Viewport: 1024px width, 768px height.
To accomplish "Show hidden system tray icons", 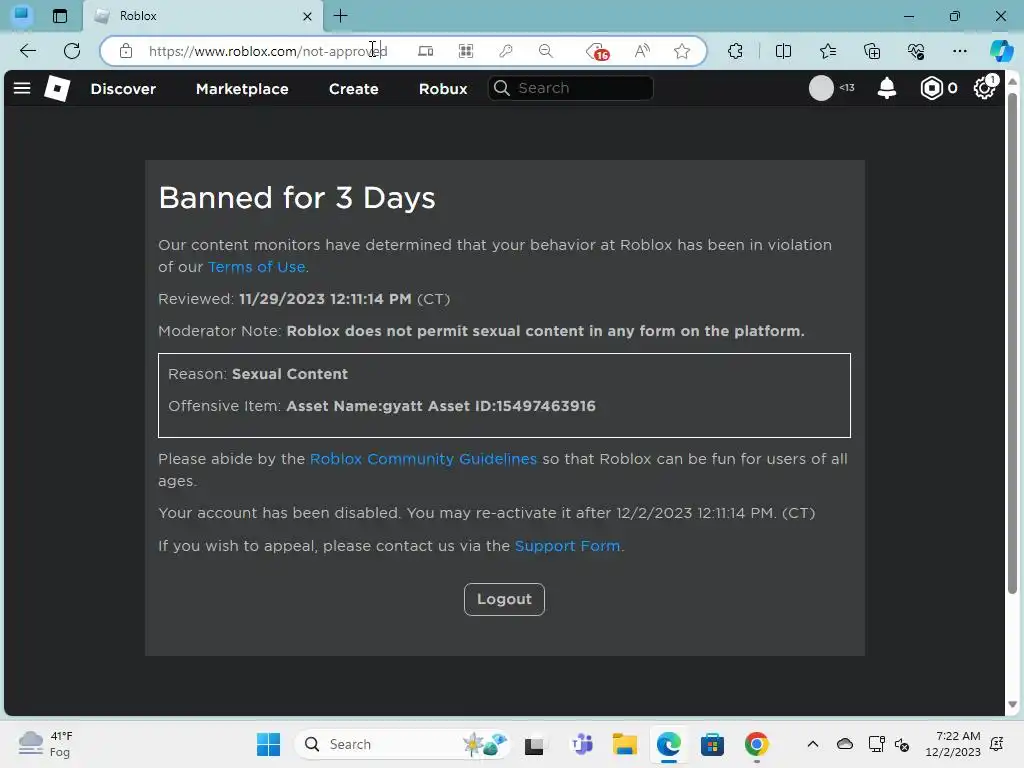I will pos(812,744).
